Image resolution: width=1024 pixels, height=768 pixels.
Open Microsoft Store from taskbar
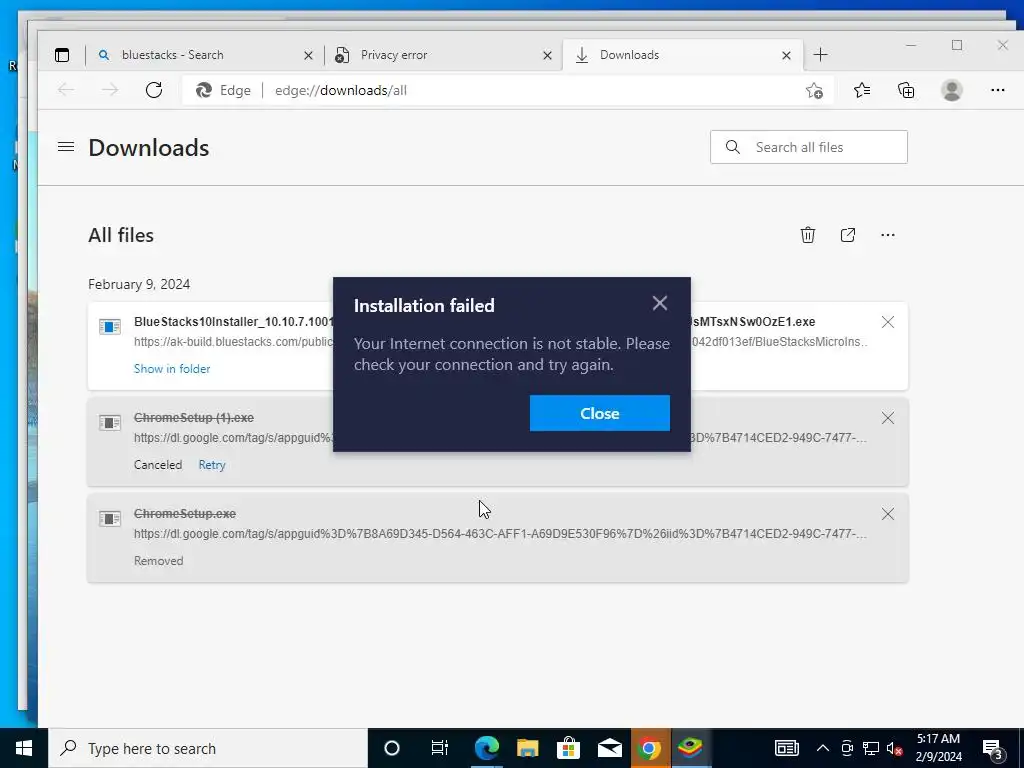568,748
